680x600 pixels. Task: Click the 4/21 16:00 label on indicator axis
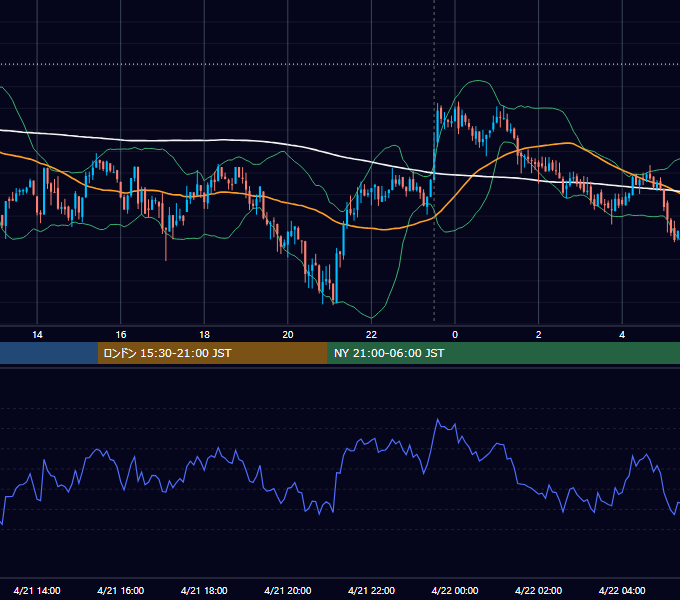tap(121, 590)
